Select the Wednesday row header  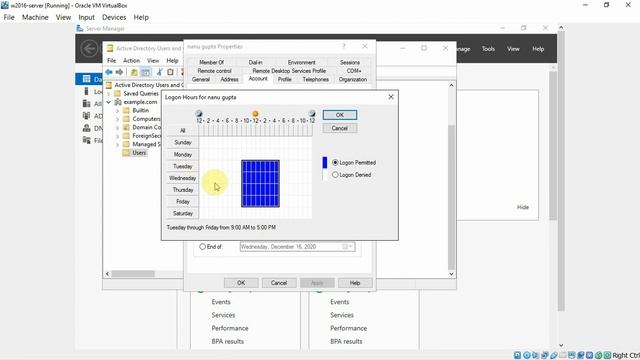[x=182, y=178]
